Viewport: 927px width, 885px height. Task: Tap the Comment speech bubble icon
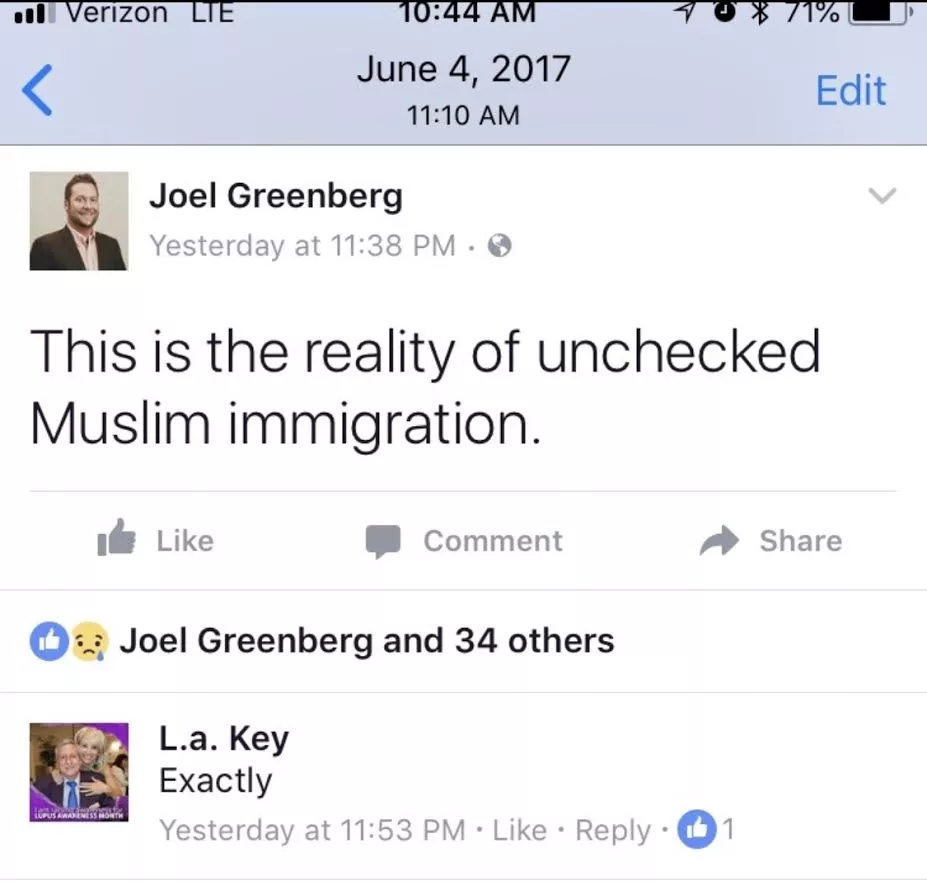point(383,541)
